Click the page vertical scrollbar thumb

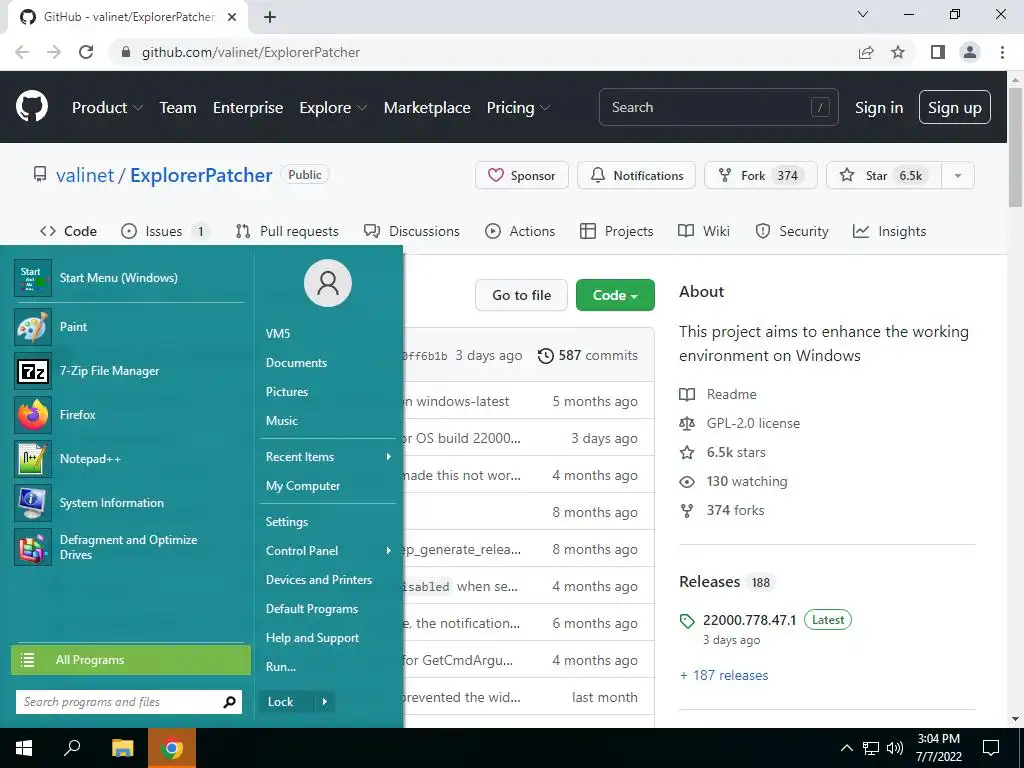pyautogui.click(x=1015, y=147)
